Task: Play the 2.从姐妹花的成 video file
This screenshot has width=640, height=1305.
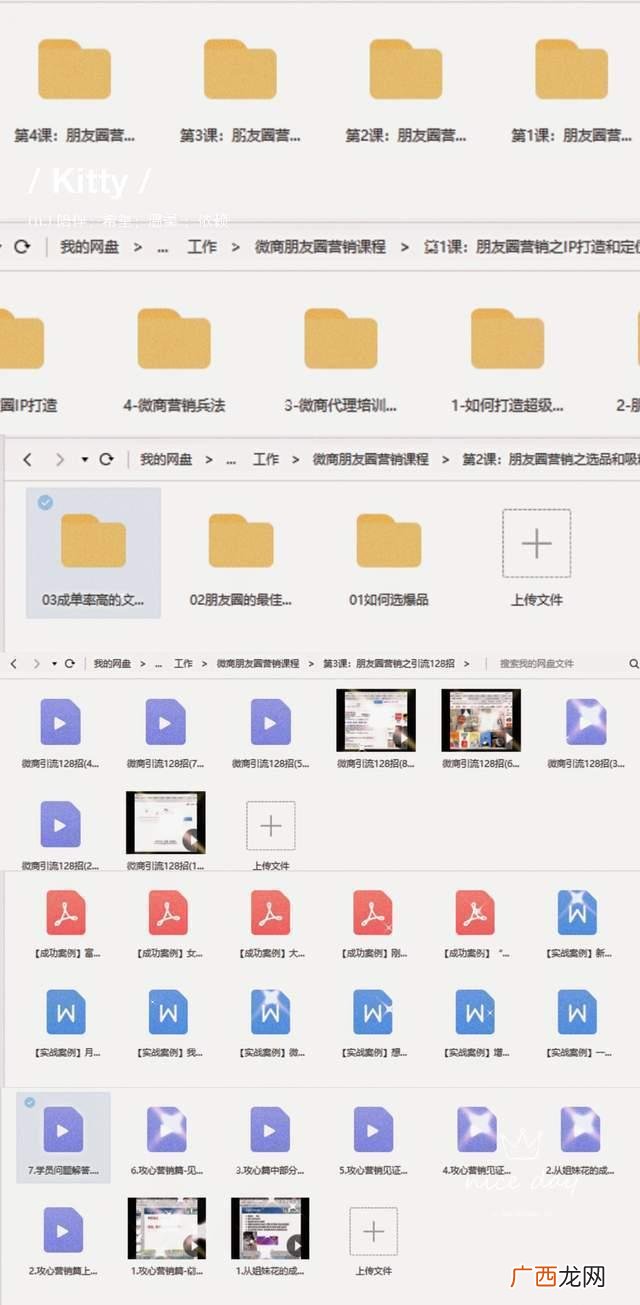Action: (580, 1130)
